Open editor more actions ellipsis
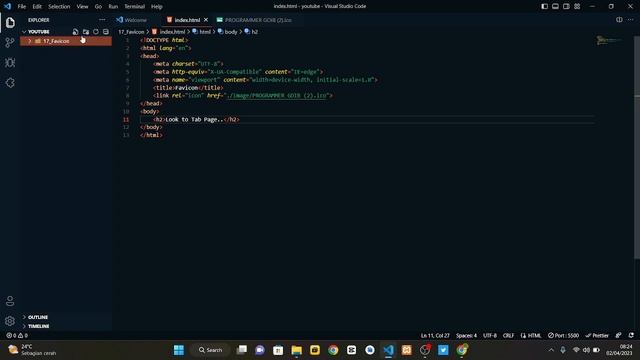 pyautogui.click(x=630, y=20)
